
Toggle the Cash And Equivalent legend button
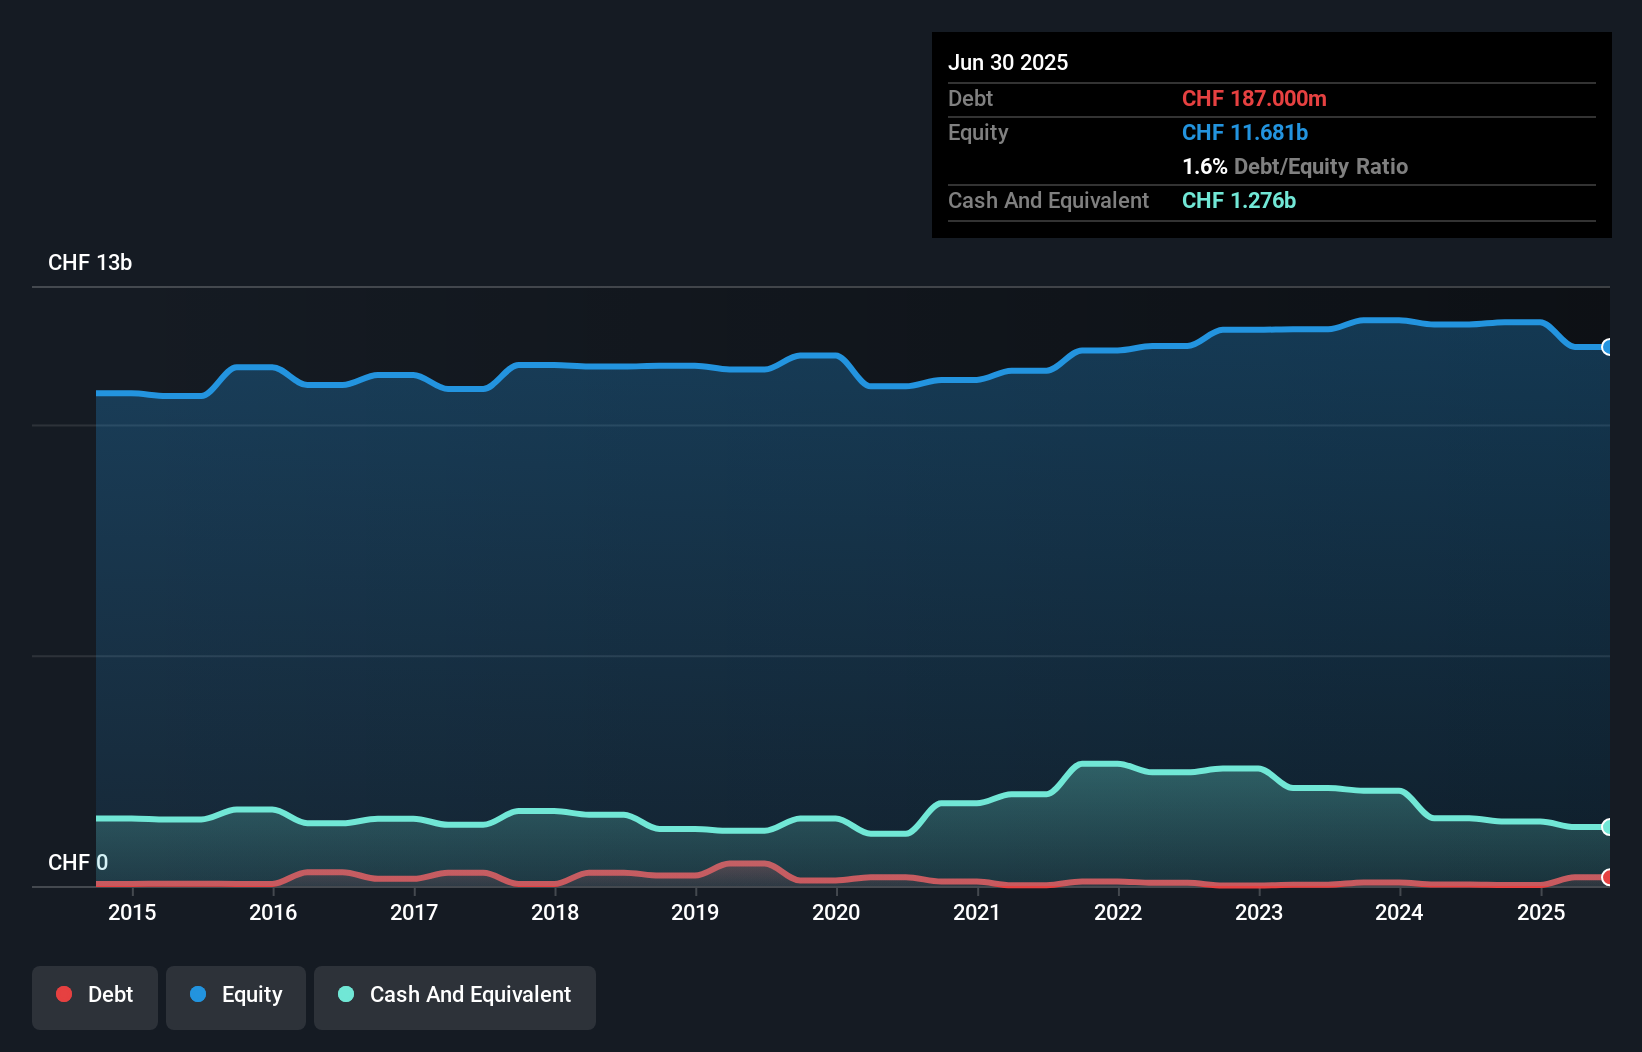click(455, 995)
